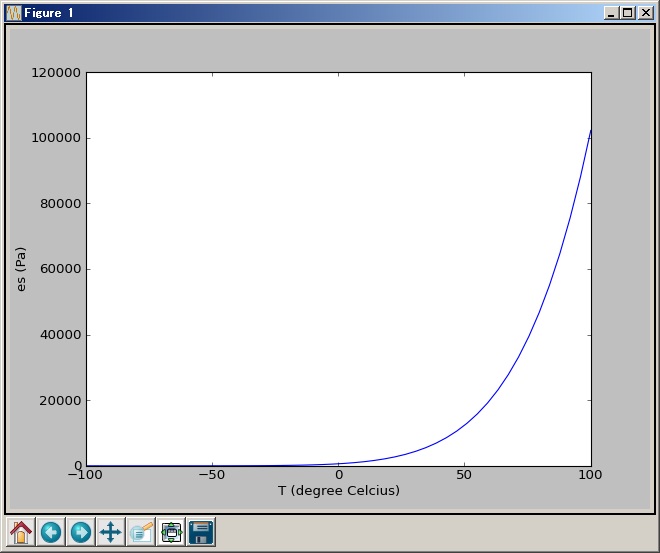660x553 pixels.
Task: Click the 50 x-axis tick label
Action: [x=464, y=474]
